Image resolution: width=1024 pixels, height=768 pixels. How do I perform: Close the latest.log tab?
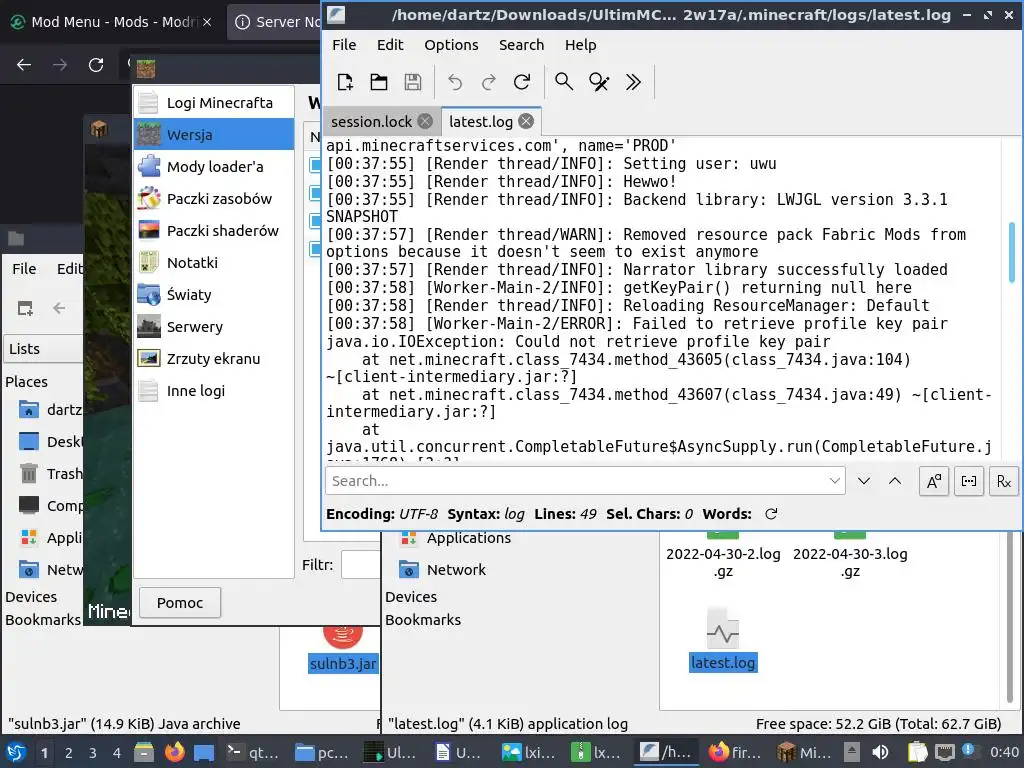pyautogui.click(x=526, y=121)
